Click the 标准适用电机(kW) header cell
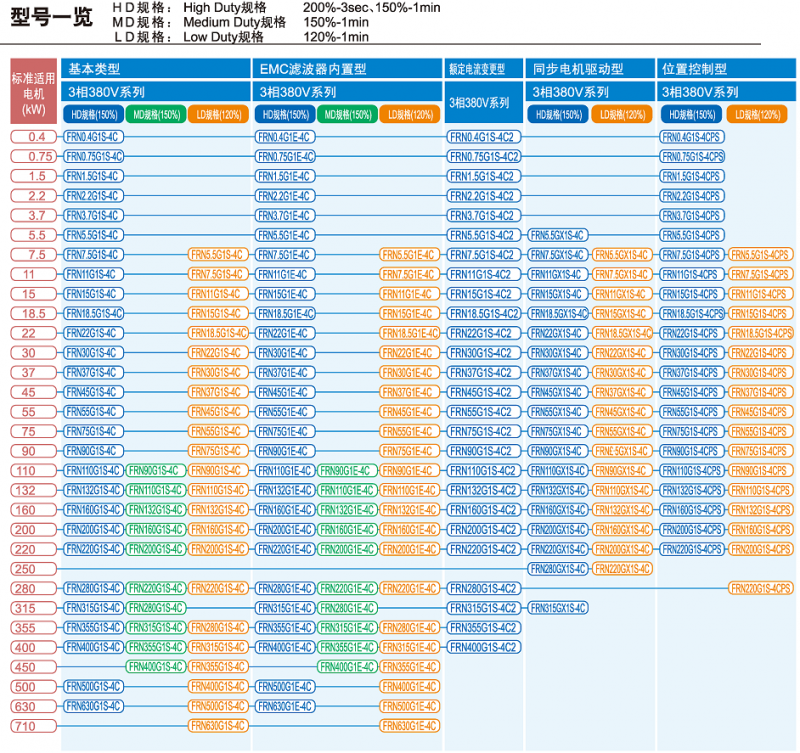 [x=34, y=91]
